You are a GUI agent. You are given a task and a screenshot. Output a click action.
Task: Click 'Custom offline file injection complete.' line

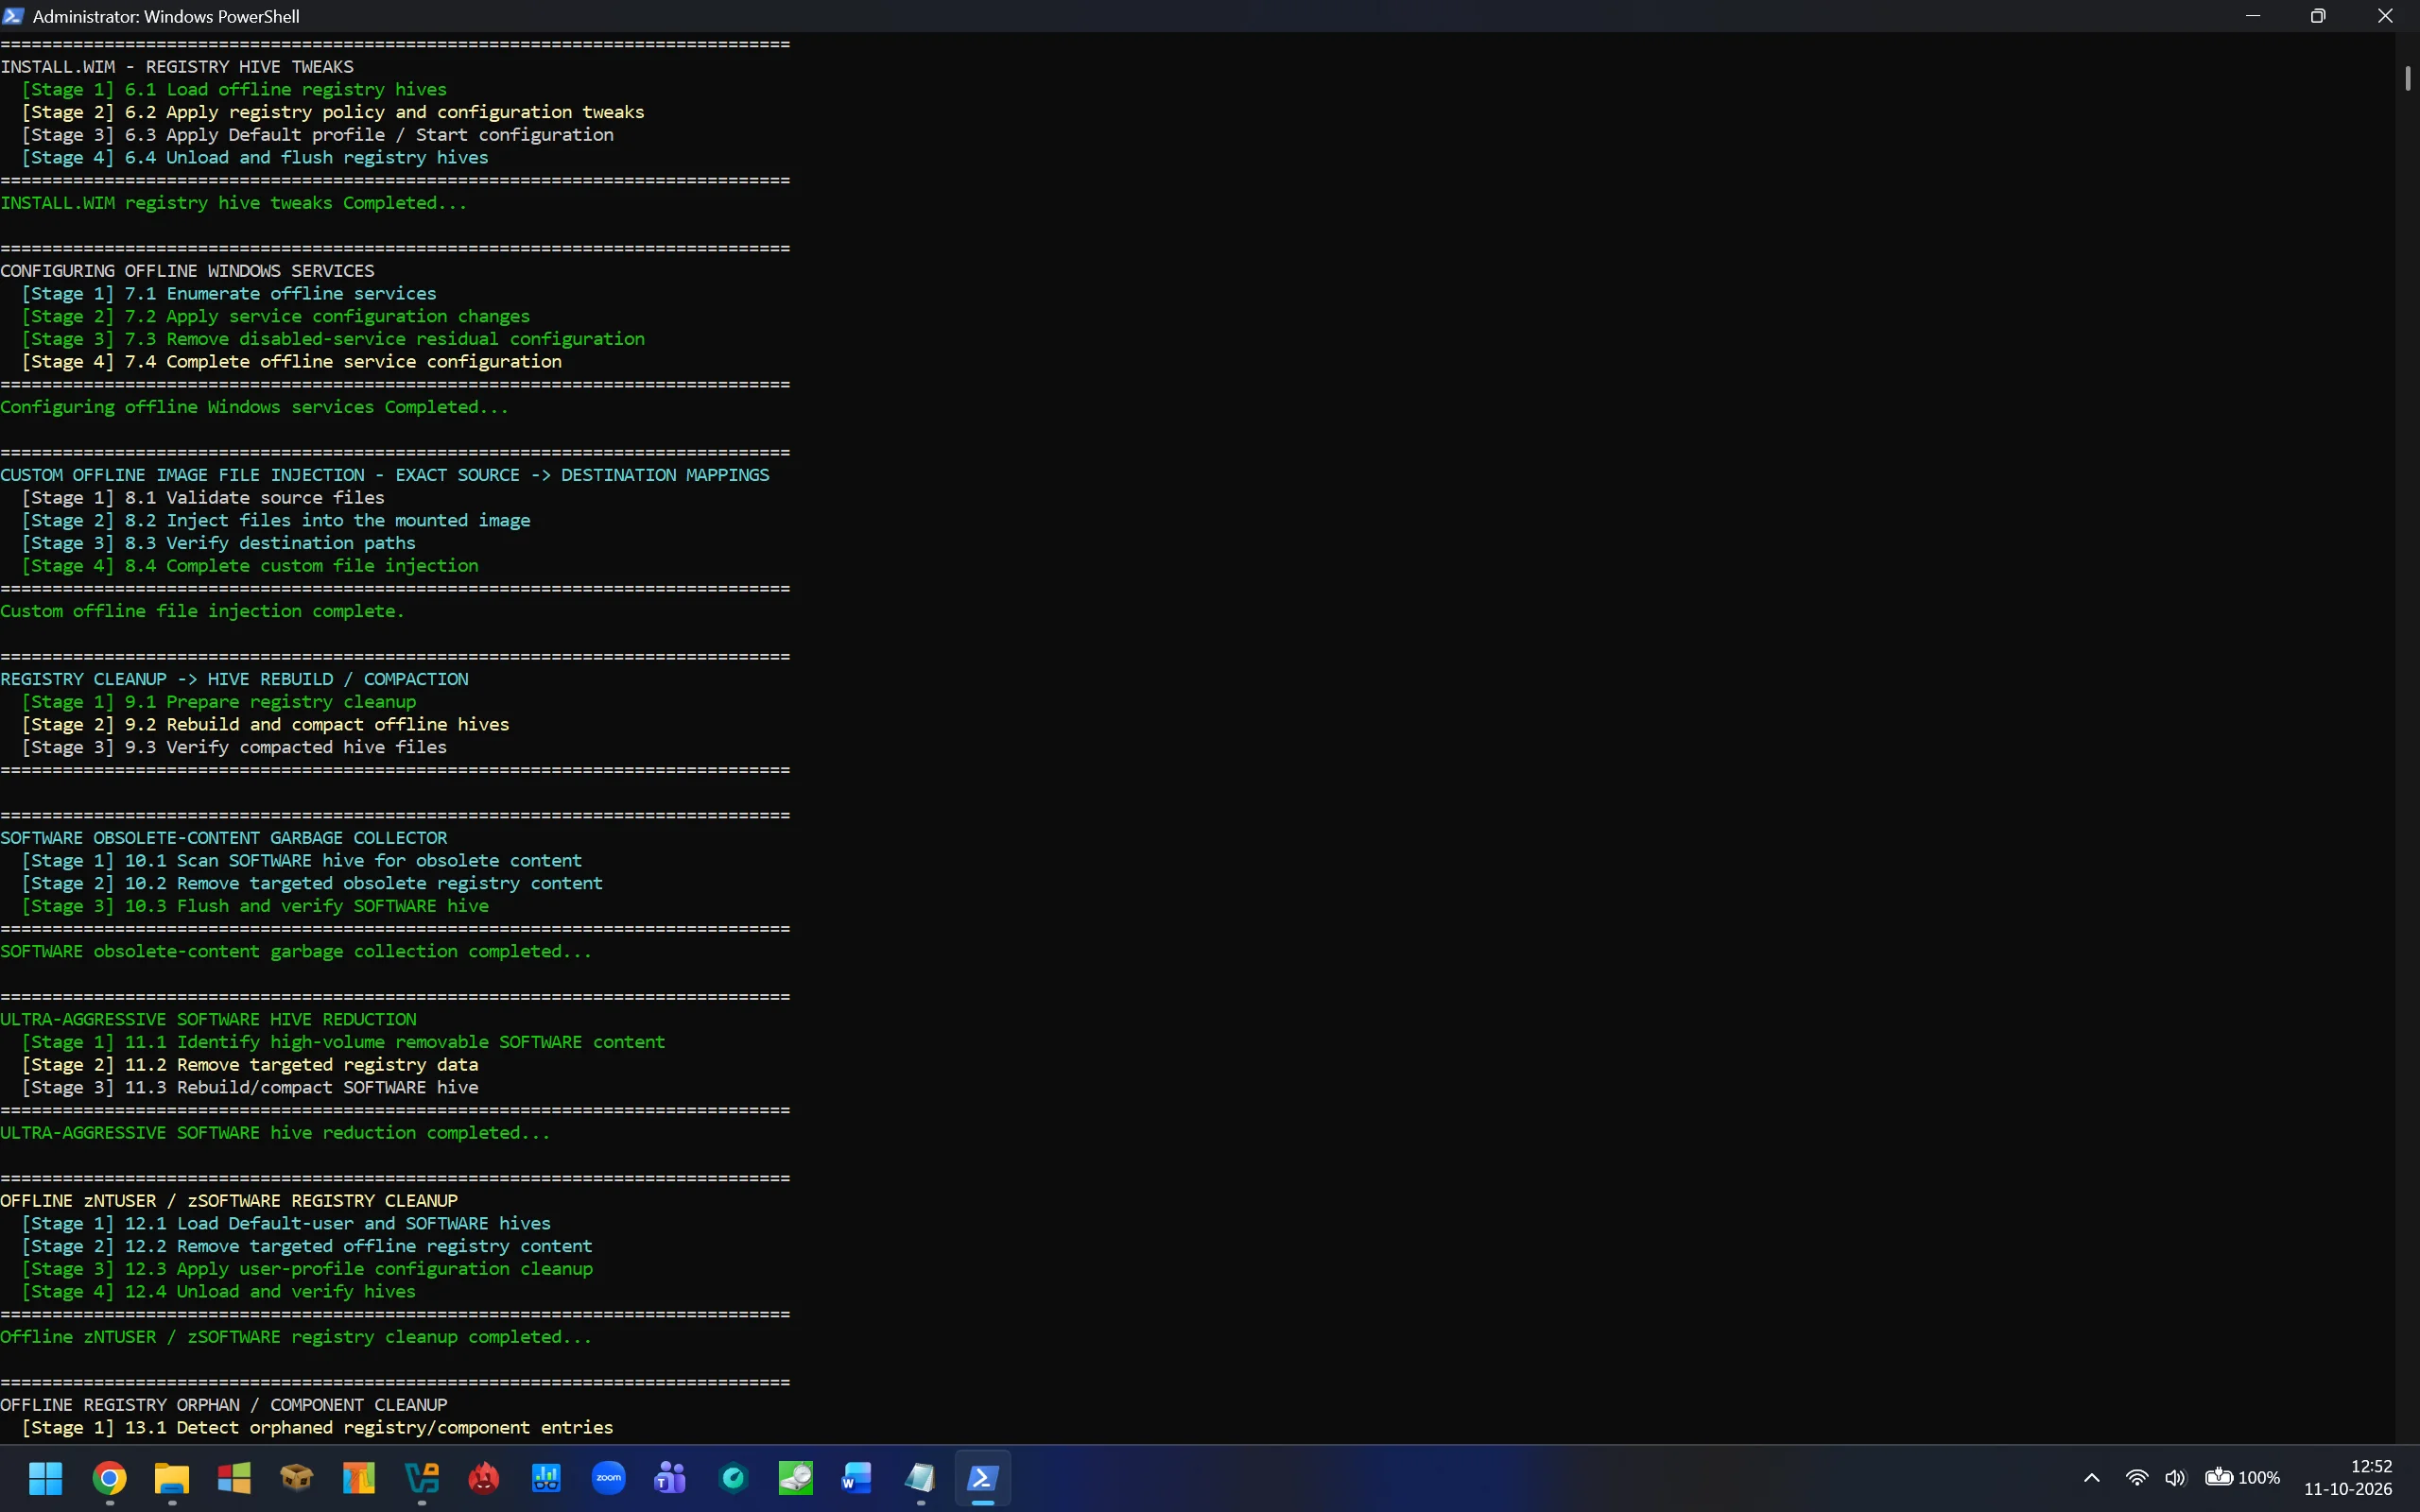tap(202, 611)
